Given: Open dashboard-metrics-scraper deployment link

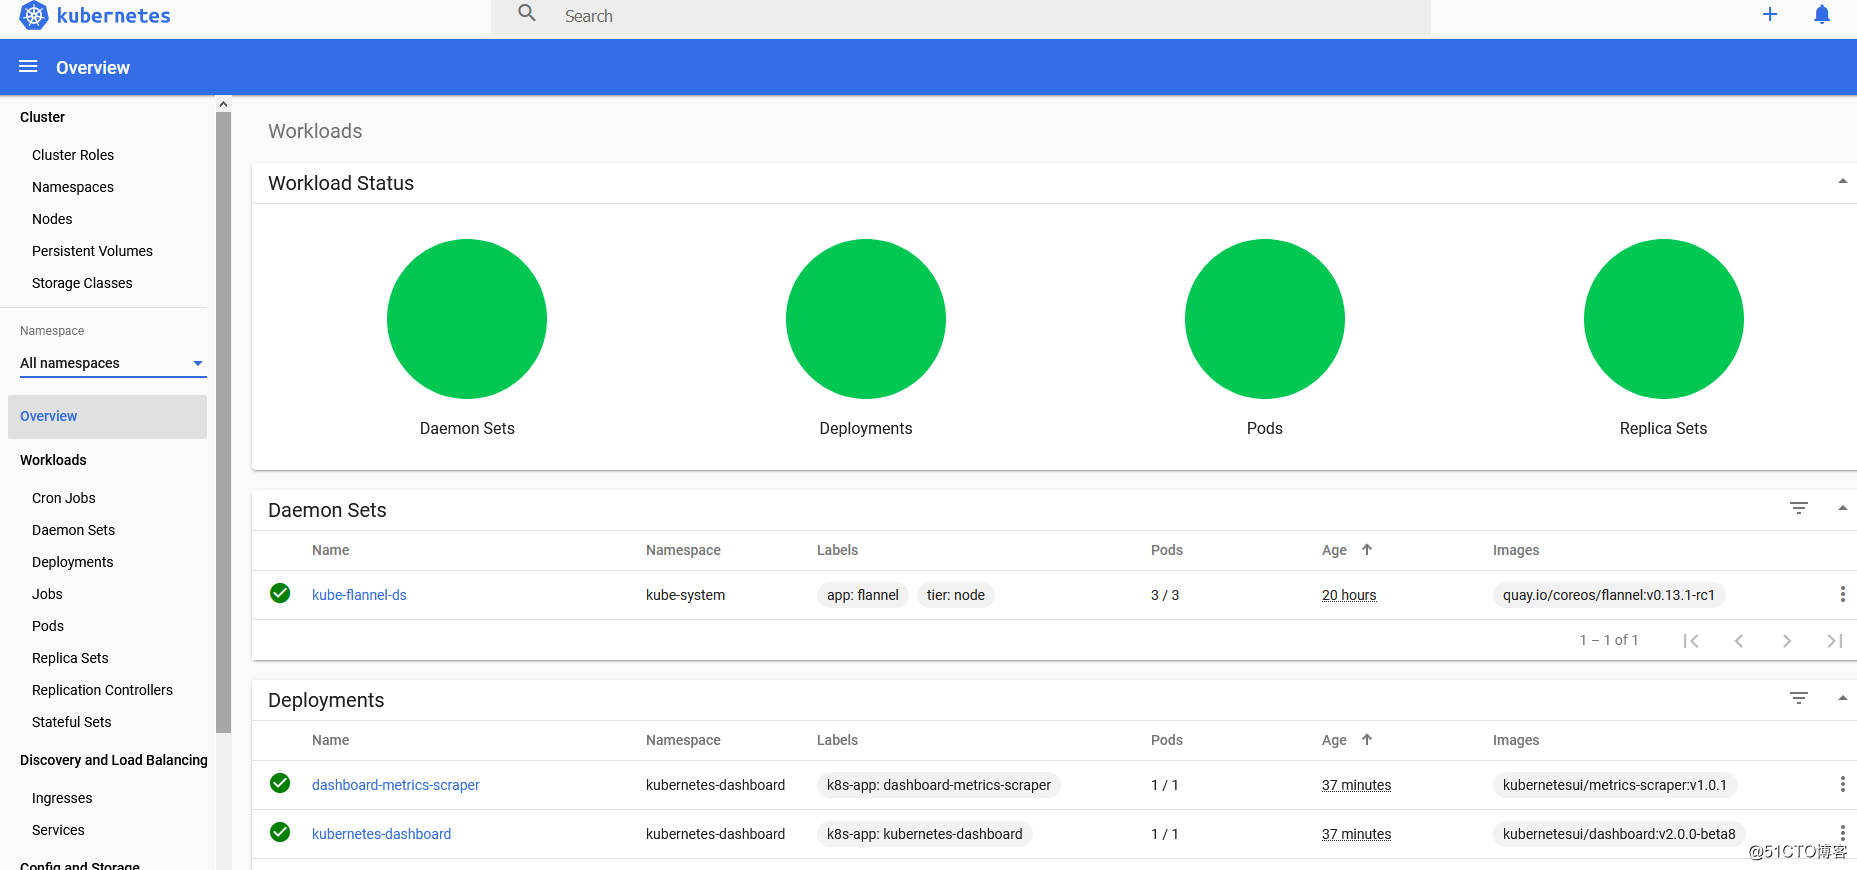Looking at the screenshot, I should [x=396, y=785].
